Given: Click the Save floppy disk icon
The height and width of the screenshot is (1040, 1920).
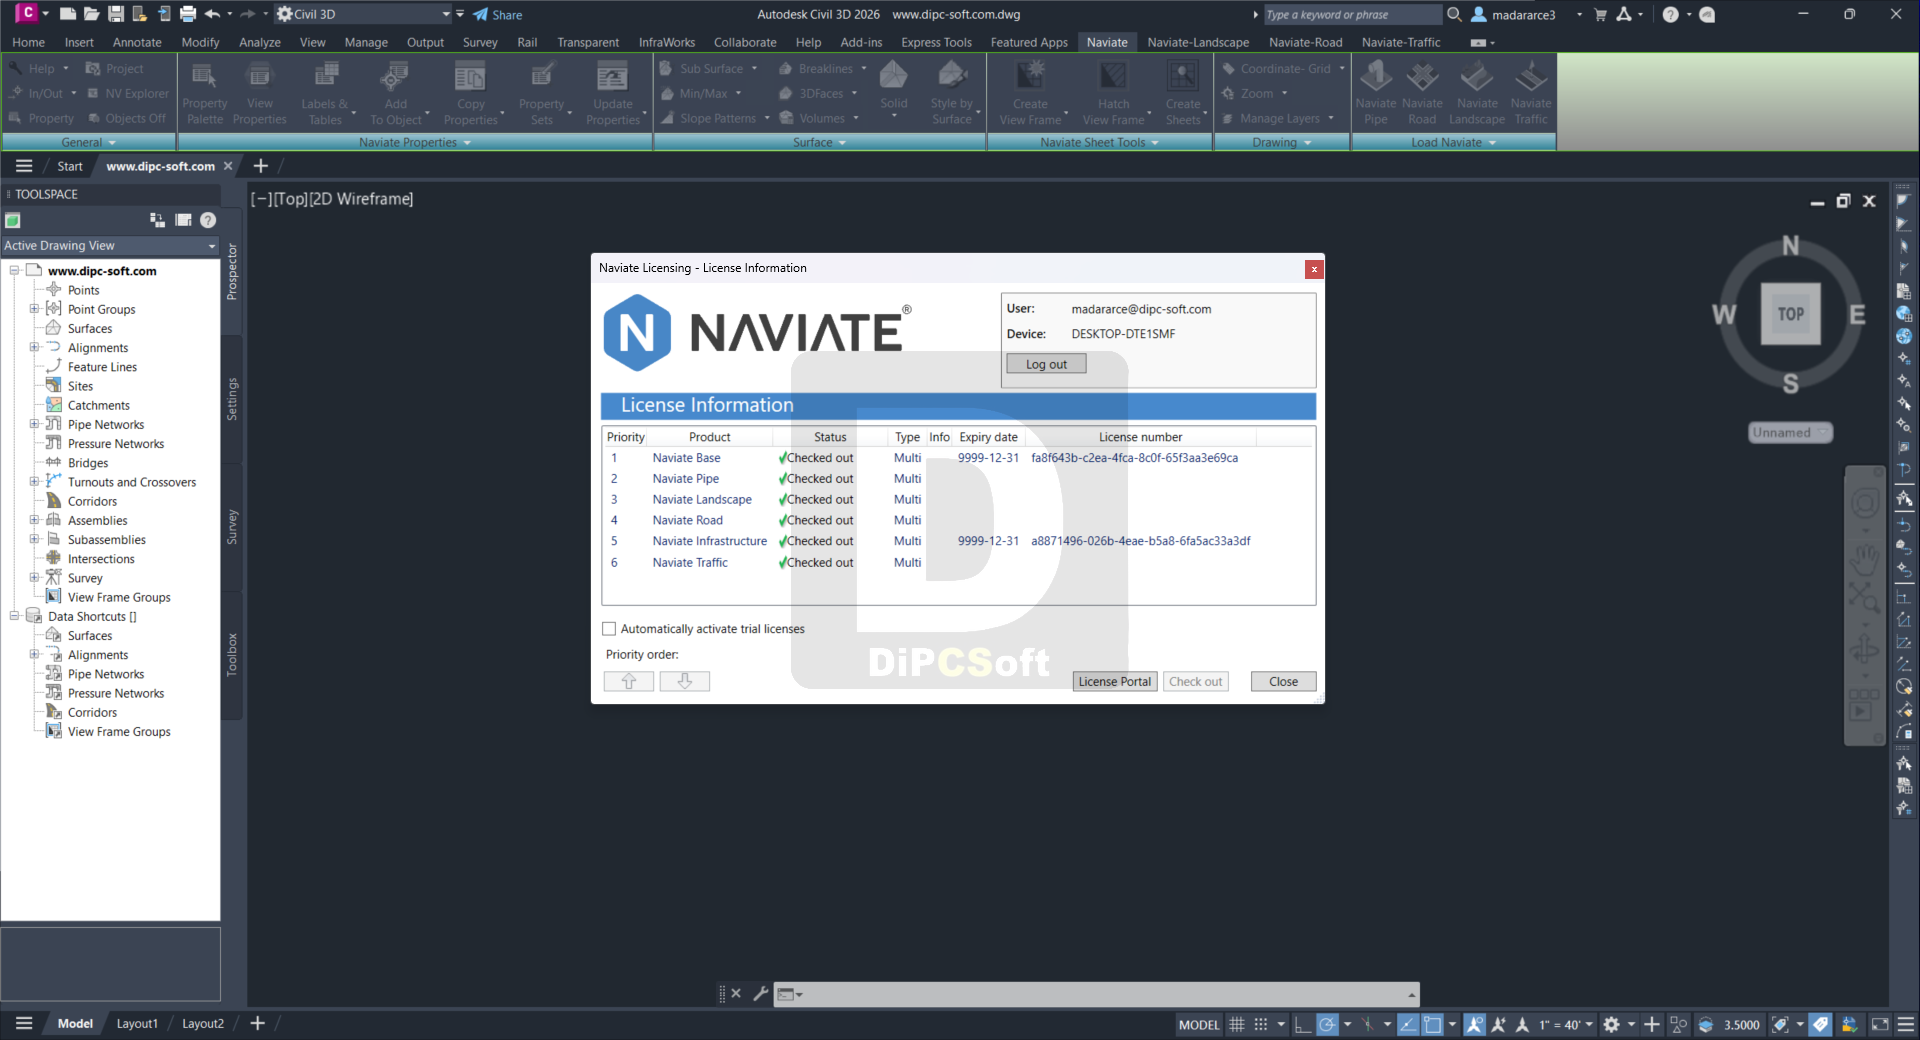Looking at the screenshot, I should click(x=116, y=14).
